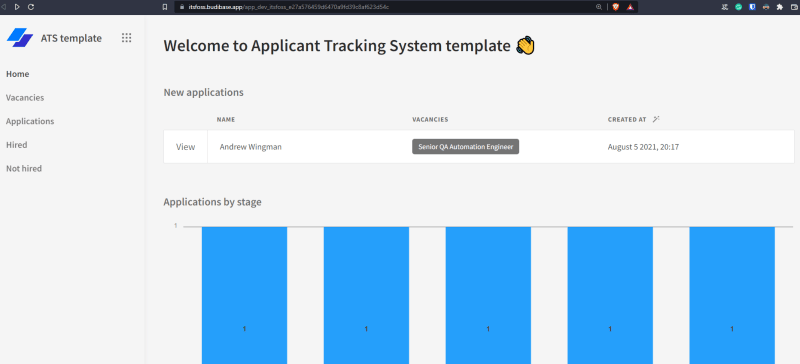This screenshot has width=800, height=364.
Task: Click the last blue bar in chart
Action: click(x=732, y=295)
